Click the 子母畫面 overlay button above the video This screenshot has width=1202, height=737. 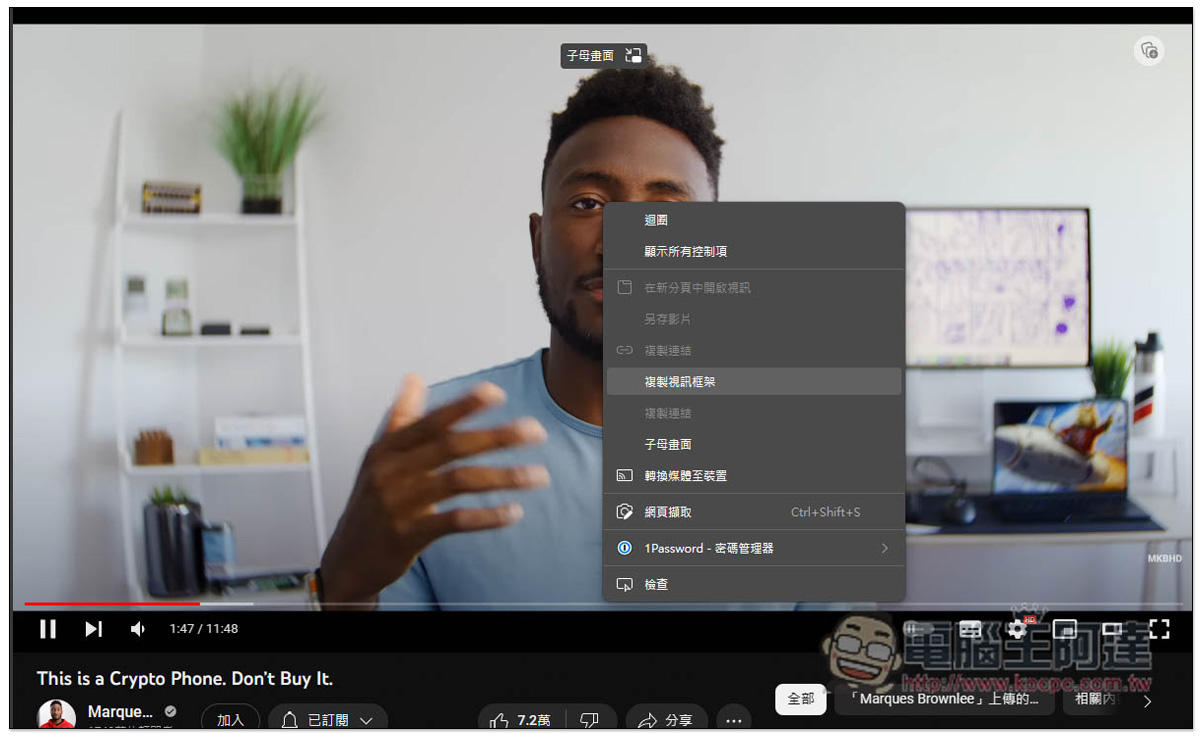tap(604, 56)
